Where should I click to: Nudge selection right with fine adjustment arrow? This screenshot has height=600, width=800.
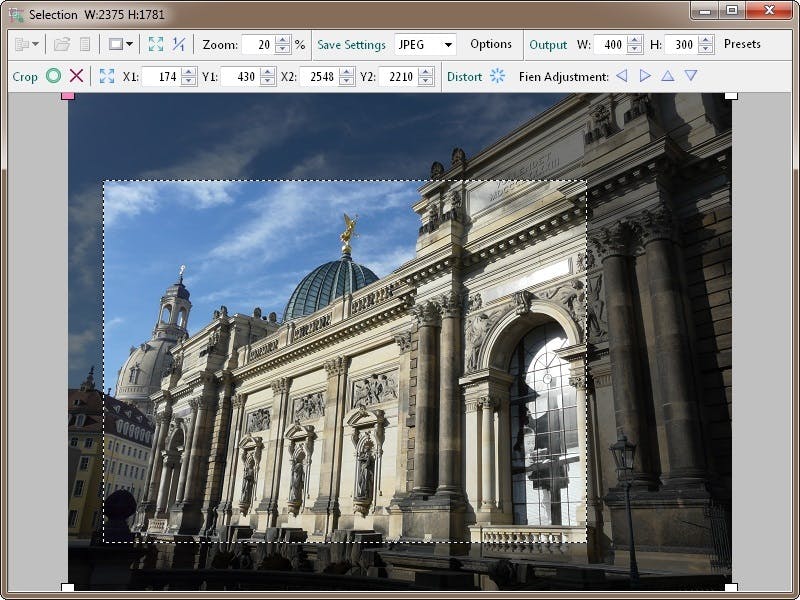pos(645,76)
